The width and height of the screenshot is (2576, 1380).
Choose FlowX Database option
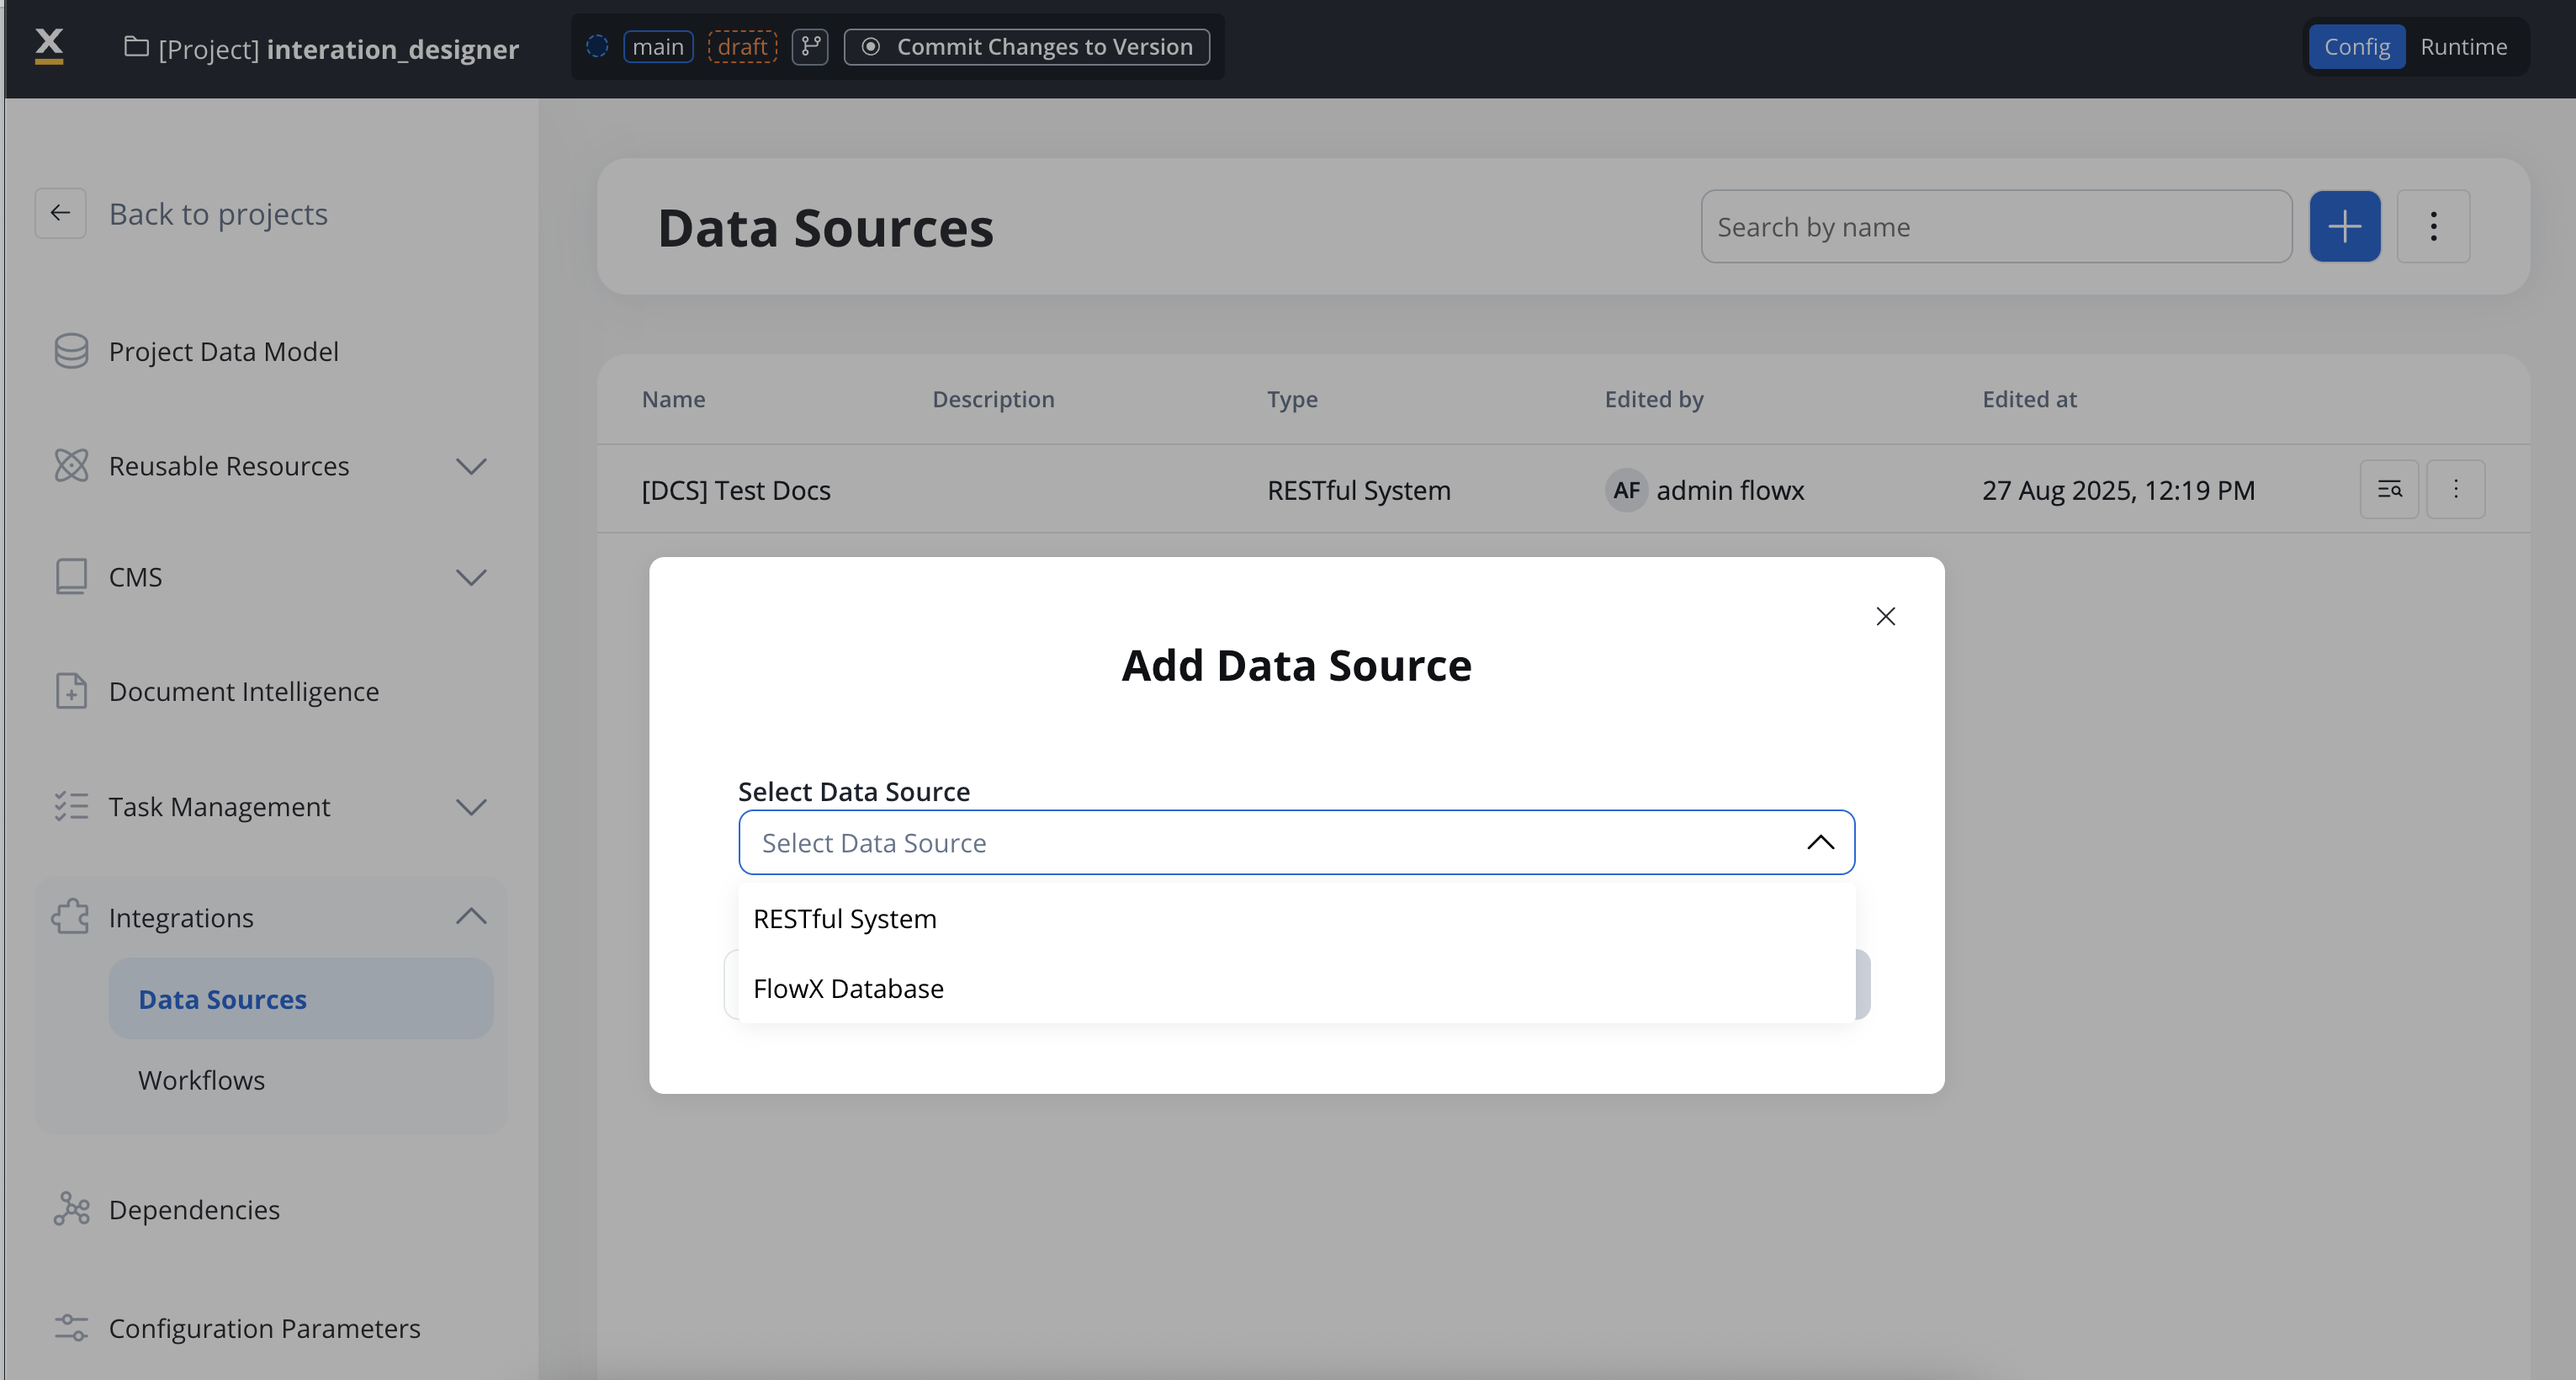click(848, 989)
